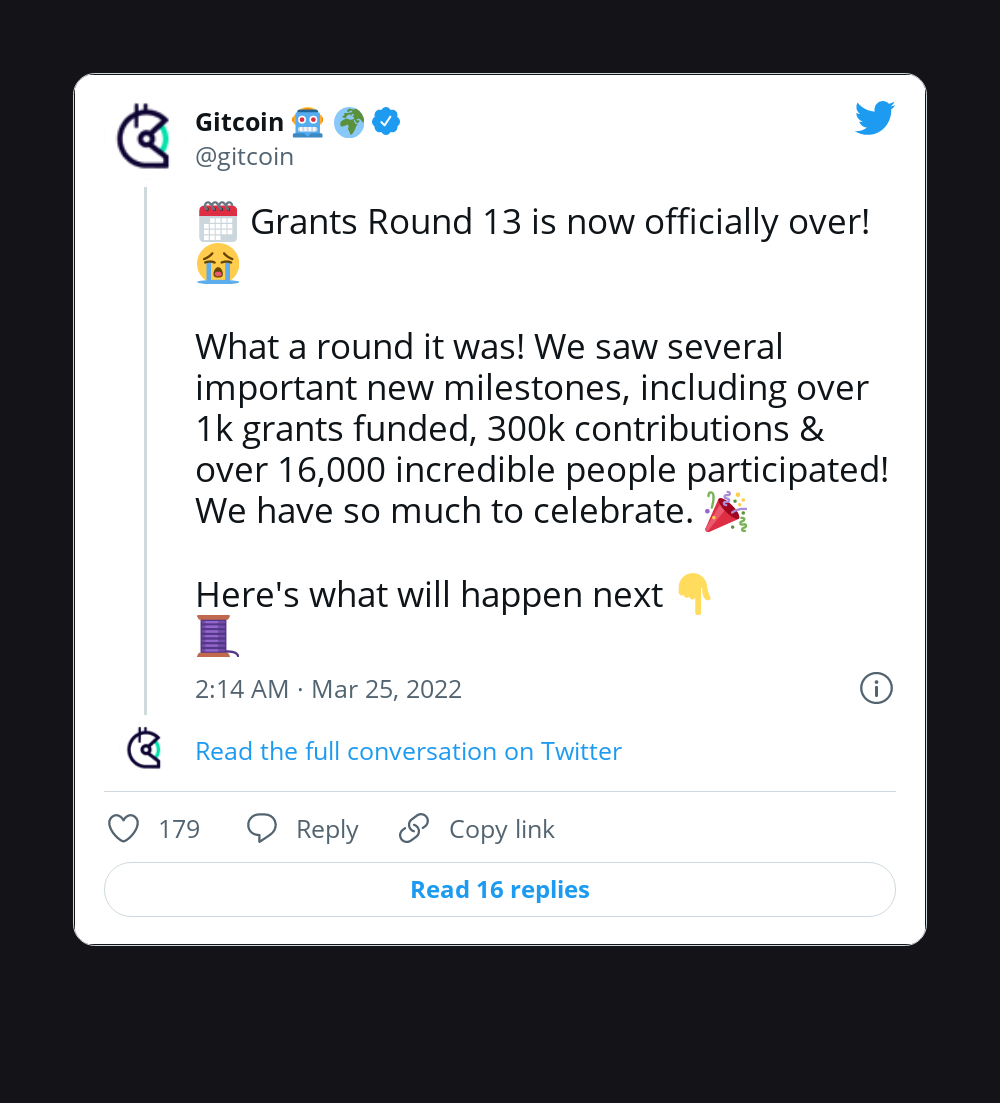Click the Gitcoin profile avatar
Image resolution: width=1000 pixels, height=1103 pixels.
(143, 135)
